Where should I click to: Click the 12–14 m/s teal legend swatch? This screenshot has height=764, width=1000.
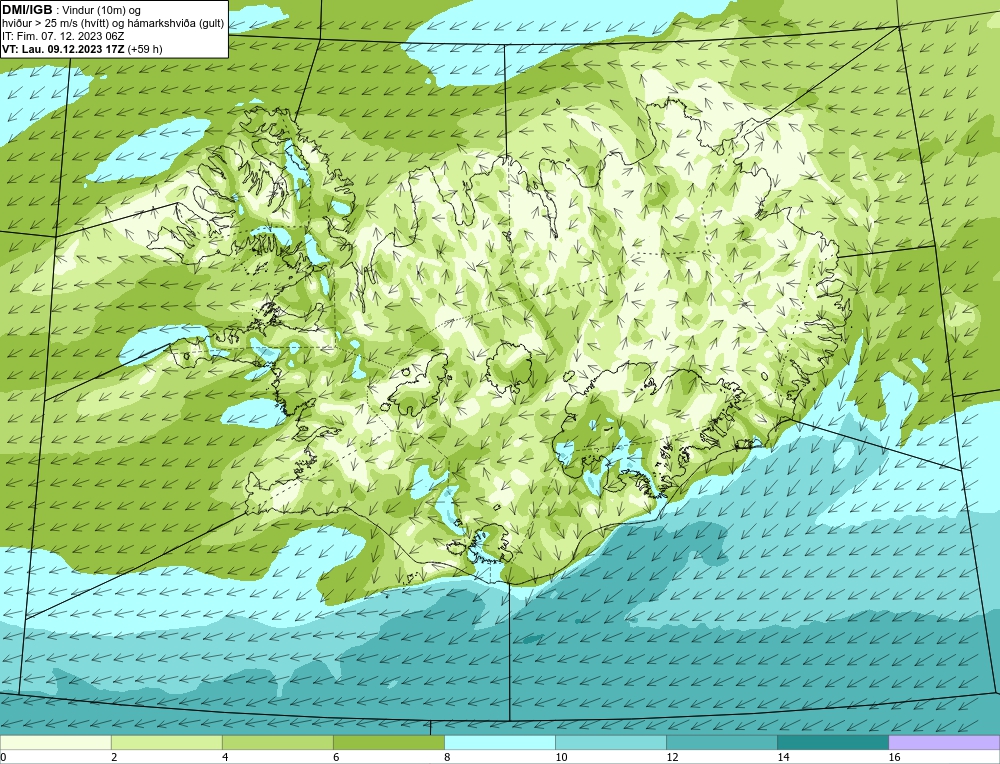point(722,742)
